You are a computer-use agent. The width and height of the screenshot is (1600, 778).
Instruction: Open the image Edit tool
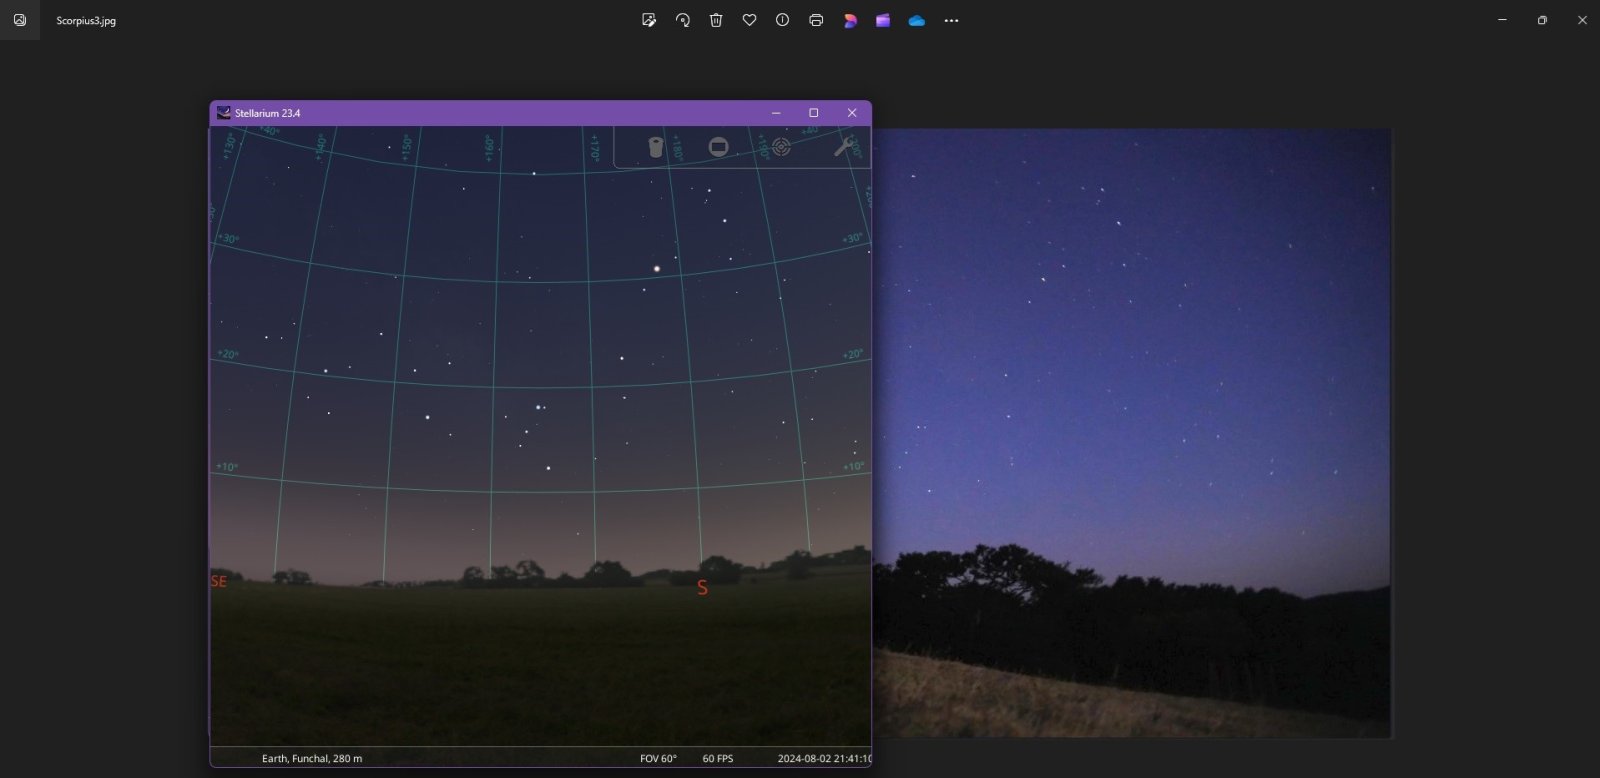point(649,20)
